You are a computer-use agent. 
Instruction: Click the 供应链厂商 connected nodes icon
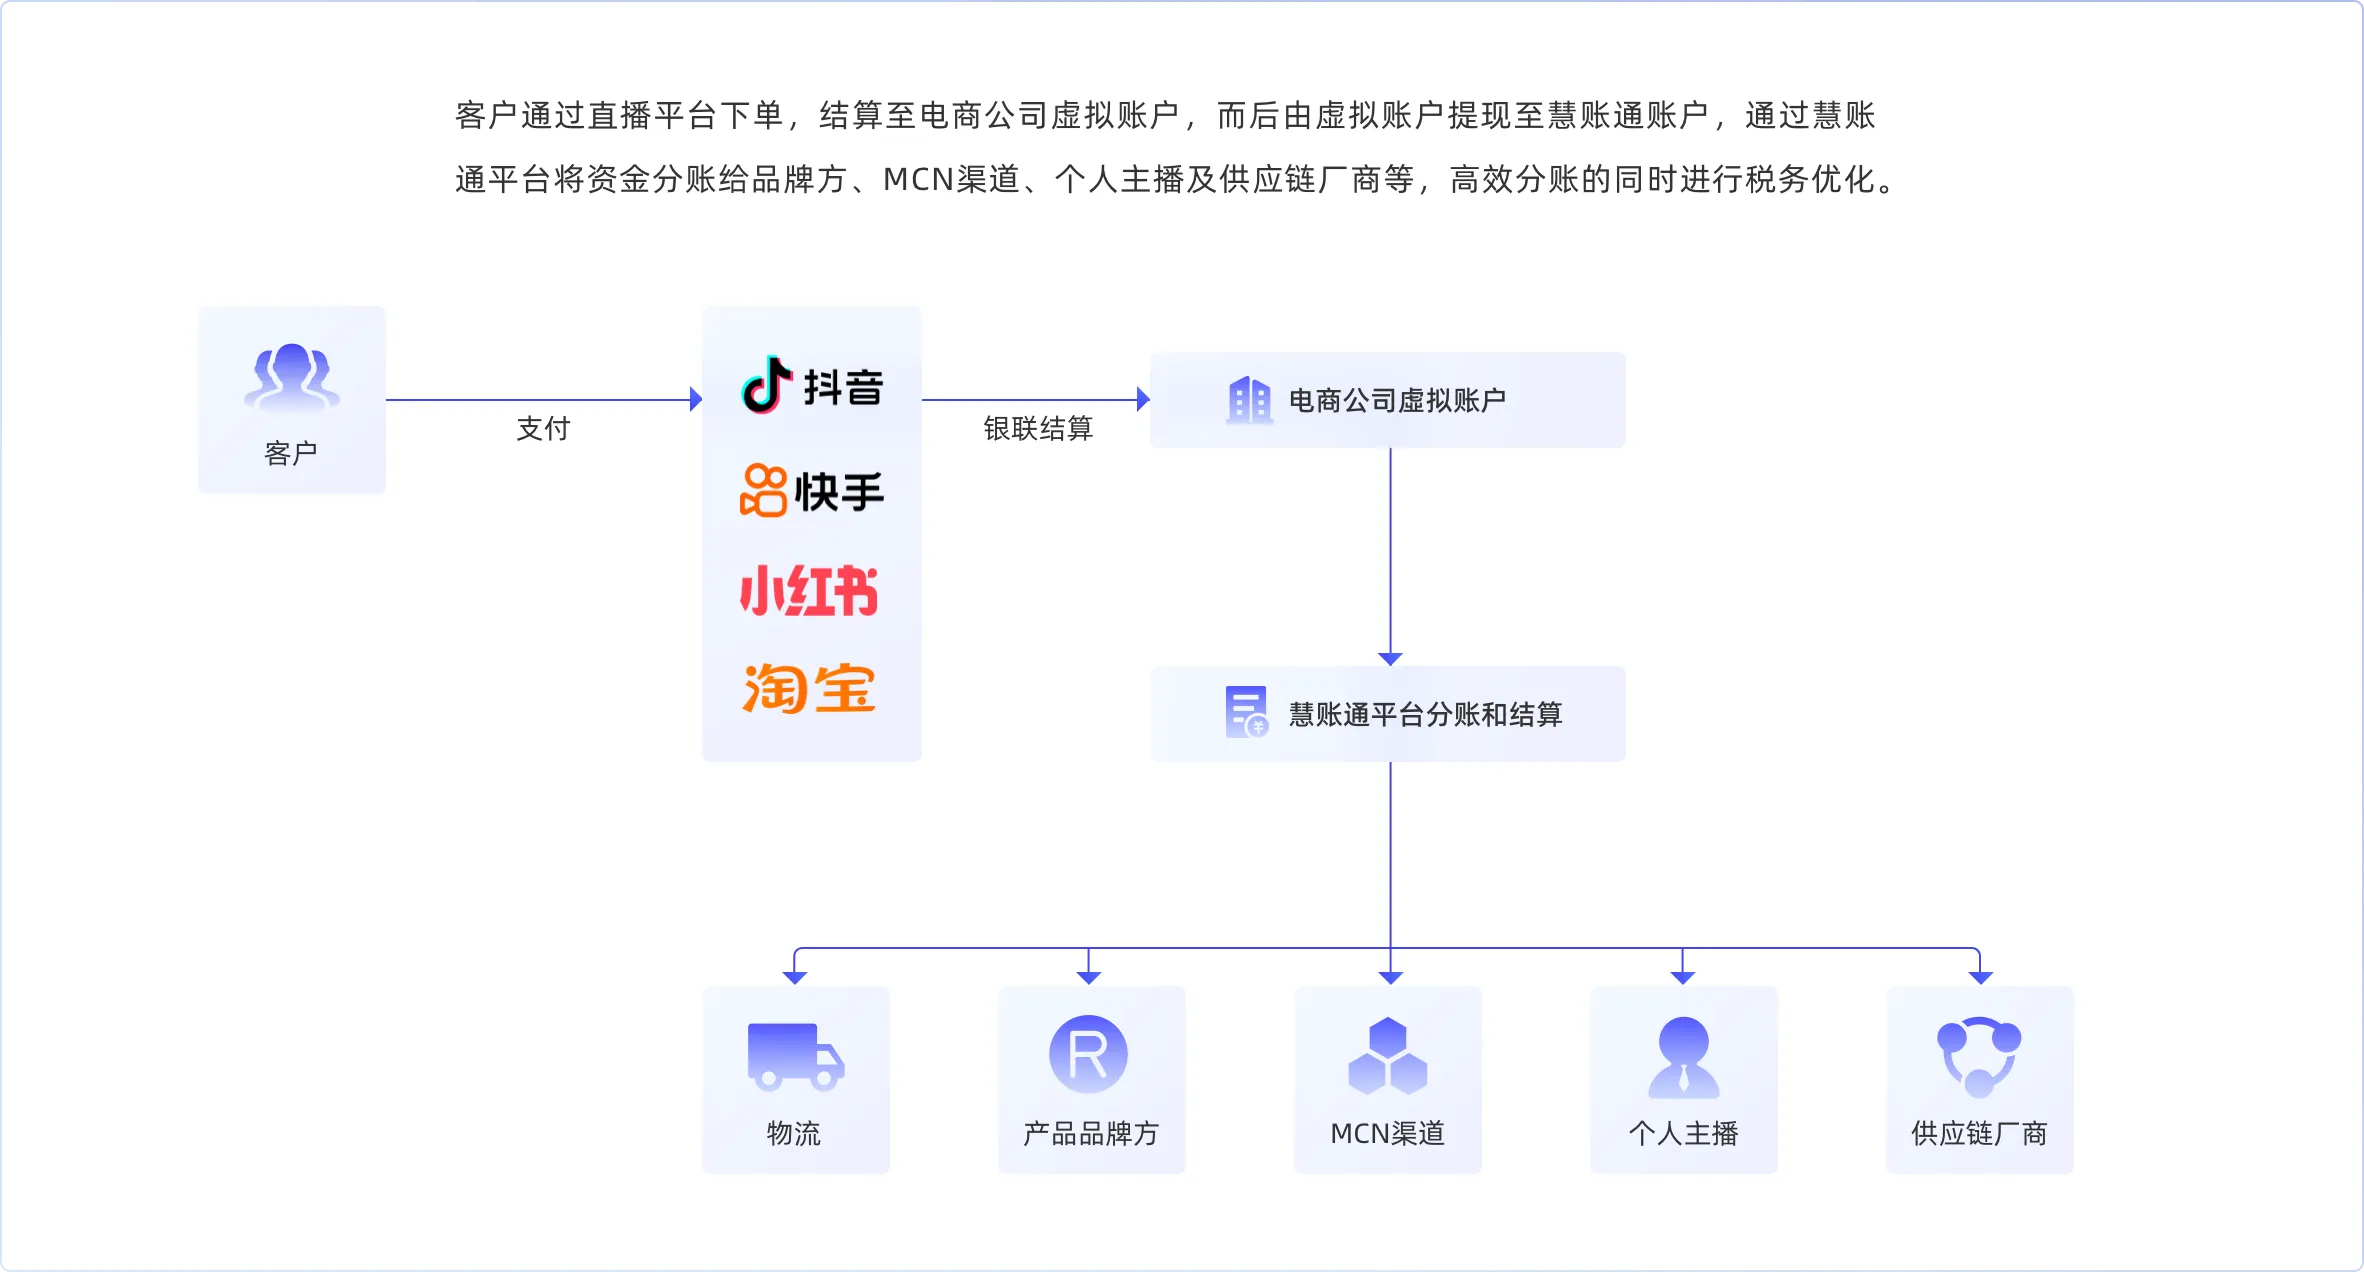(1979, 1056)
